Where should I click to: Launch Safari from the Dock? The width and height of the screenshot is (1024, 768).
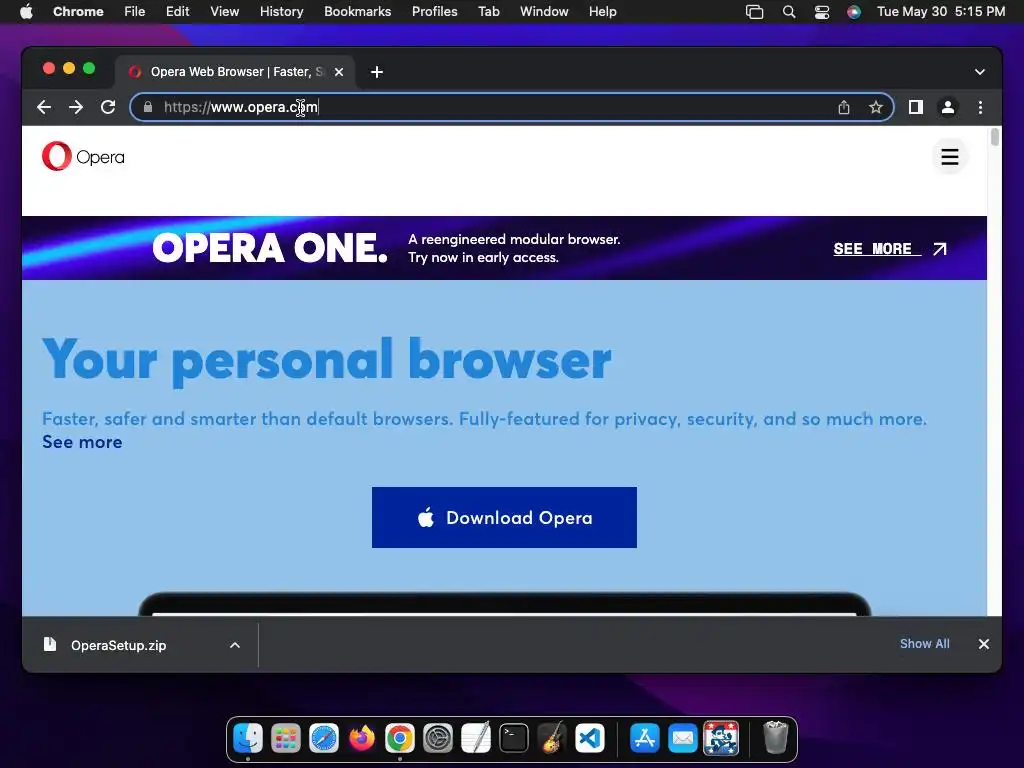tap(324, 739)
